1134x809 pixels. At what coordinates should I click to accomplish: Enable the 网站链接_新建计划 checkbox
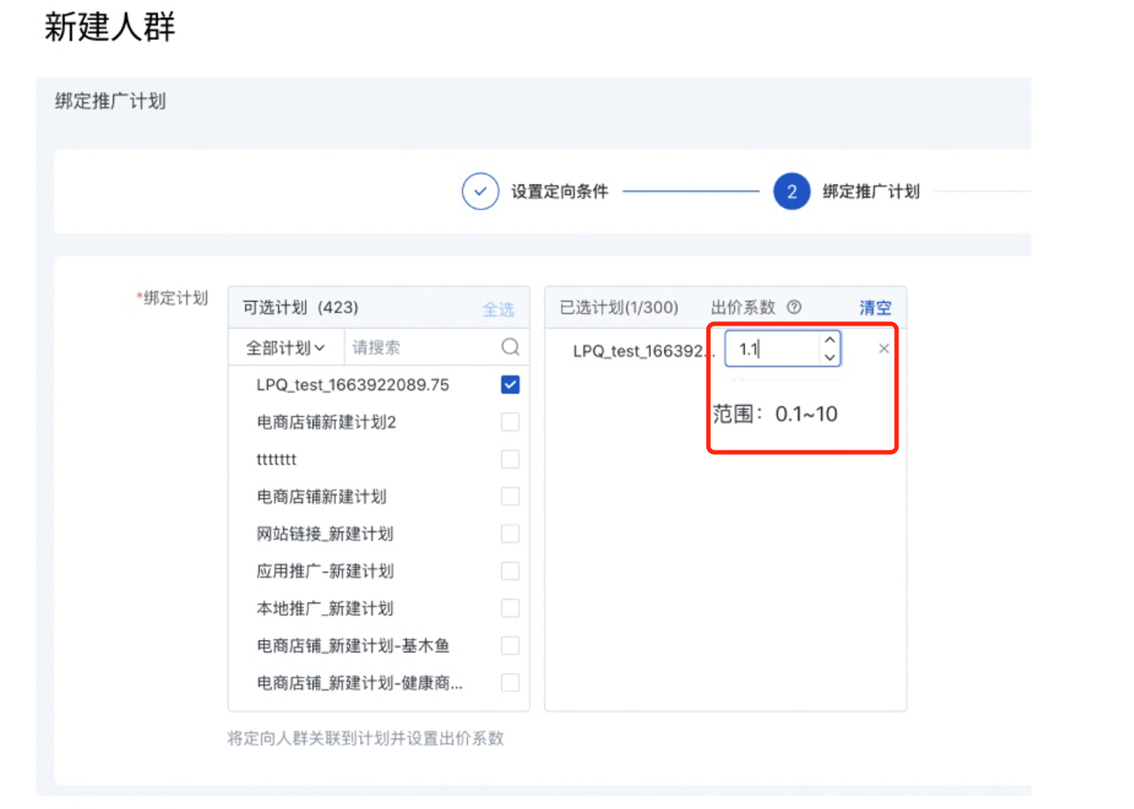click(x=510, y=534)
